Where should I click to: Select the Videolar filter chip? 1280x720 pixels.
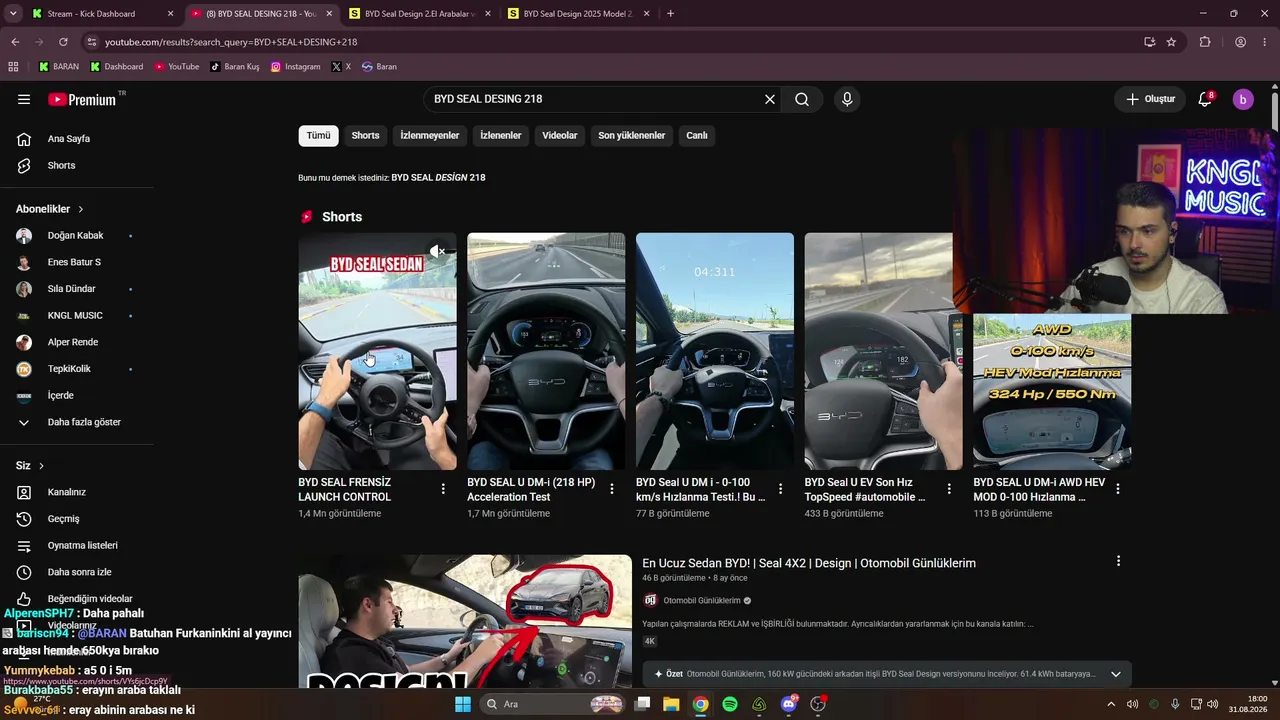point(560,136)
